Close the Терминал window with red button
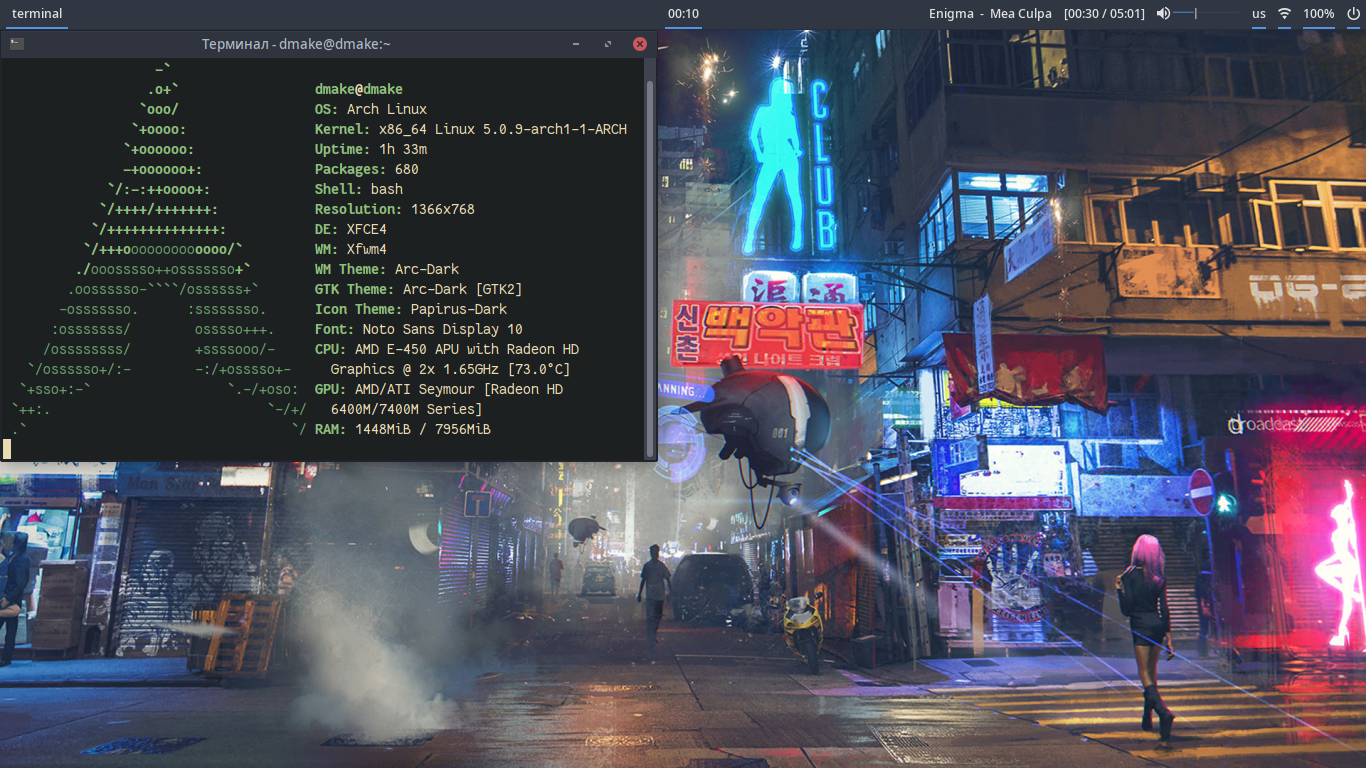The image size is (1366, 768). click(640, 44)
